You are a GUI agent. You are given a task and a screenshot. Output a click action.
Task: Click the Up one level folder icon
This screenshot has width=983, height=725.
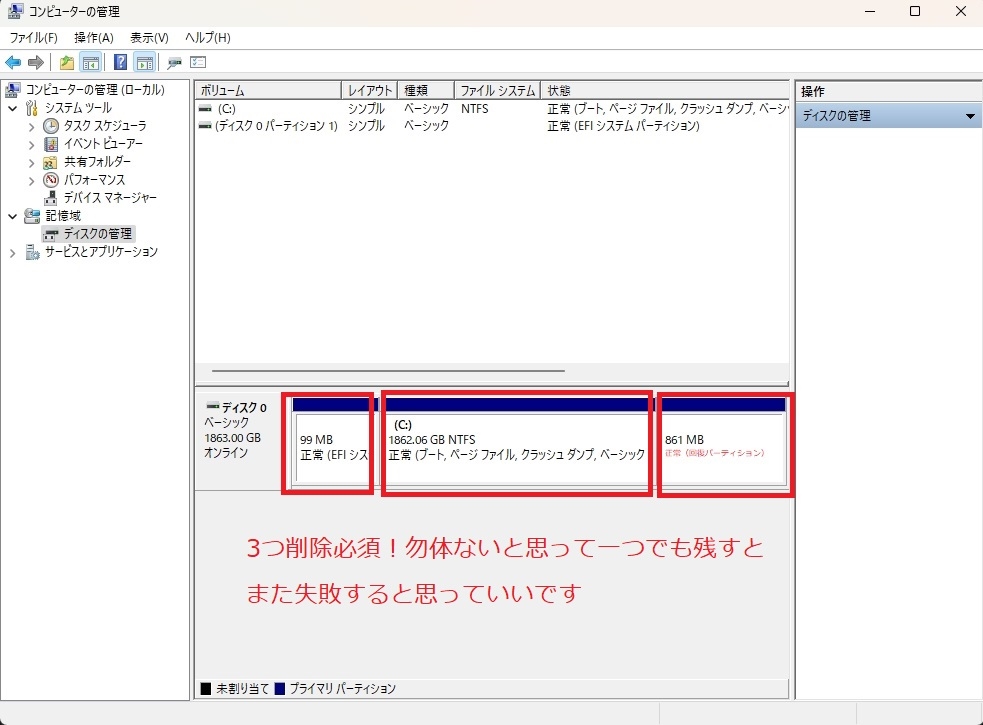66,63
